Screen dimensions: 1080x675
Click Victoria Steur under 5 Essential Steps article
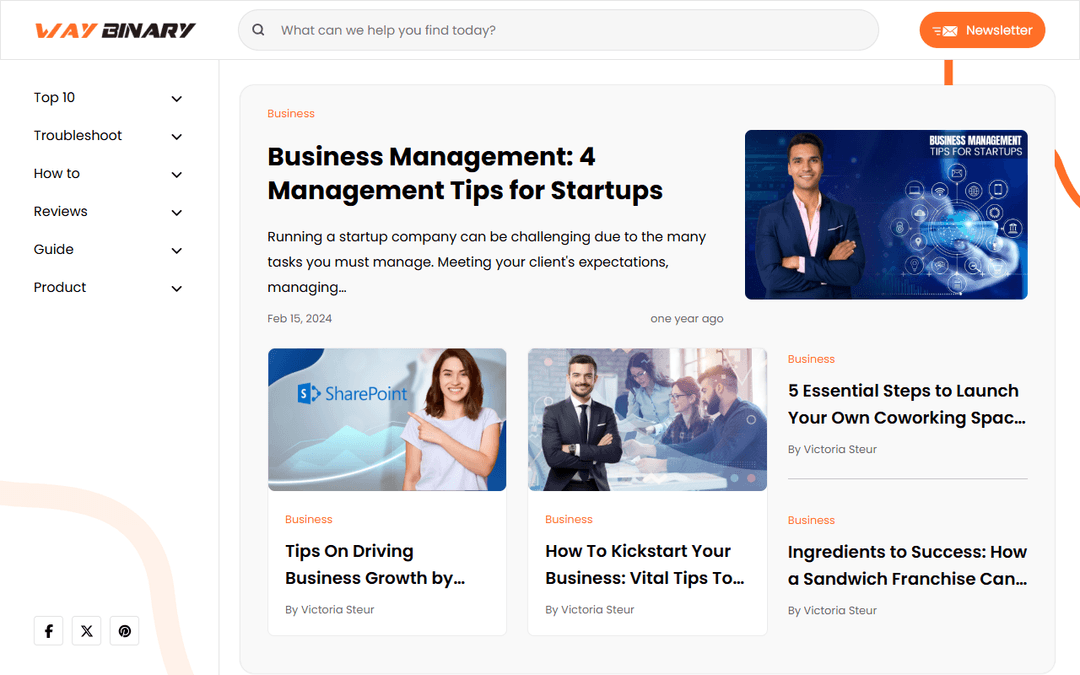pos(840,449)
